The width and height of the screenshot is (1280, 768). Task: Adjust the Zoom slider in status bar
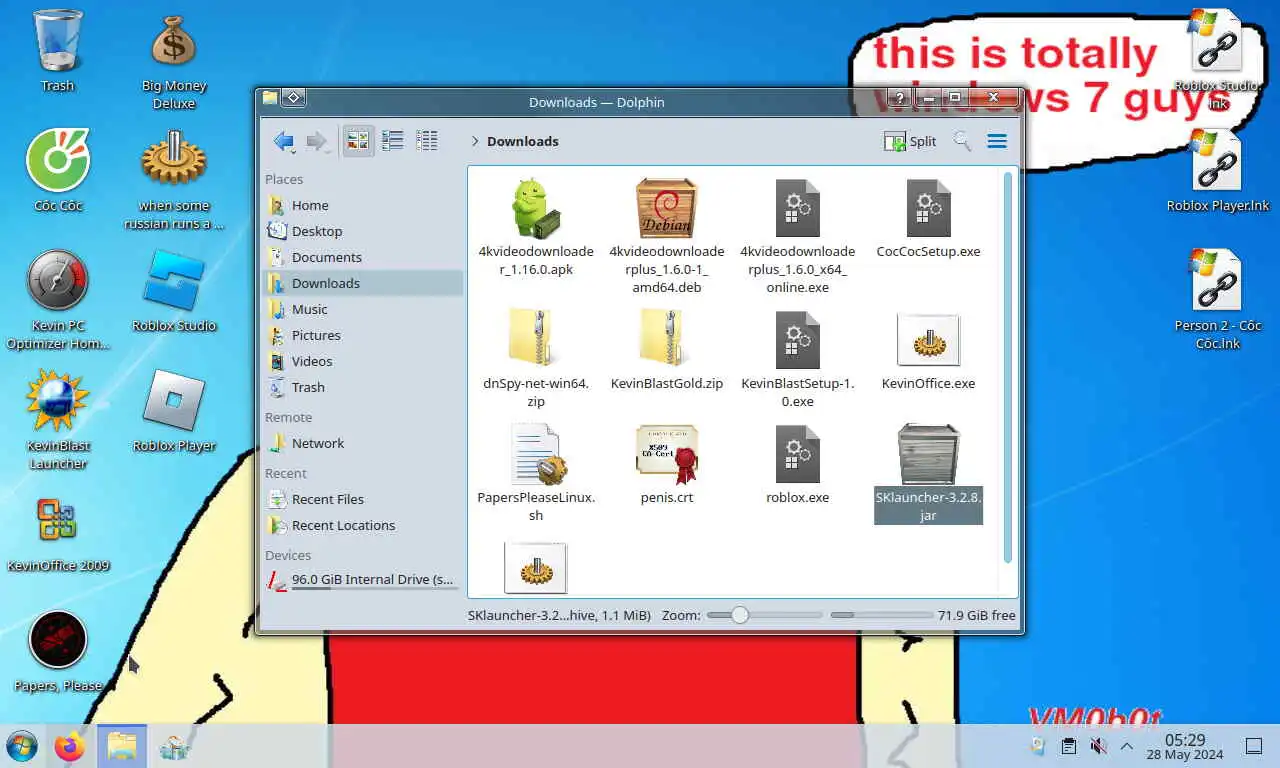(764, 615)
